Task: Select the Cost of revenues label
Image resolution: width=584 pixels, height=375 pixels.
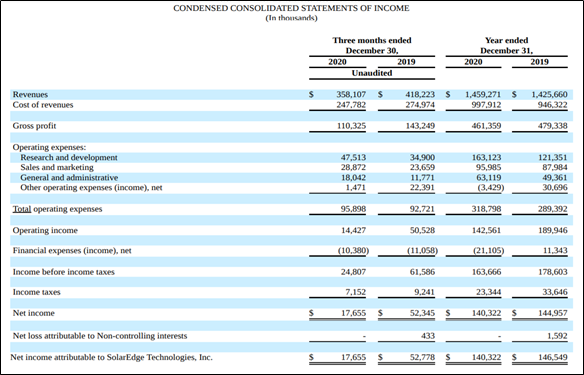Action: [x=43, y=105]
